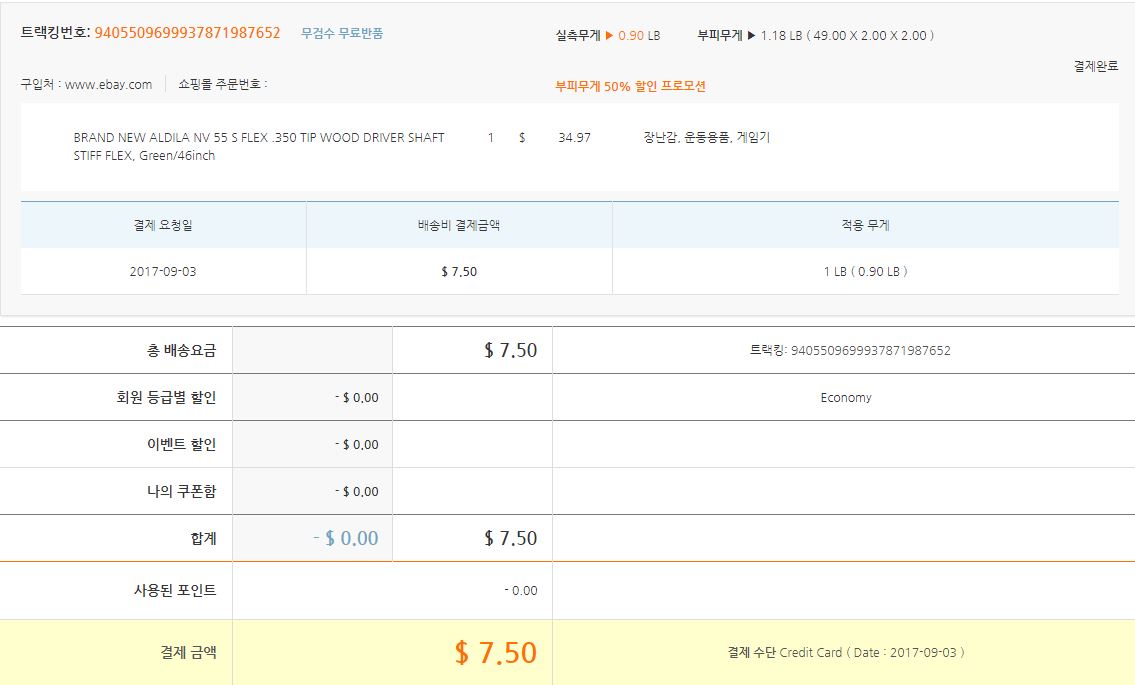Viewport: 1135px width, 685px height.
Task: Click the 결제 요청일 column header
Action: click(163, 225)
